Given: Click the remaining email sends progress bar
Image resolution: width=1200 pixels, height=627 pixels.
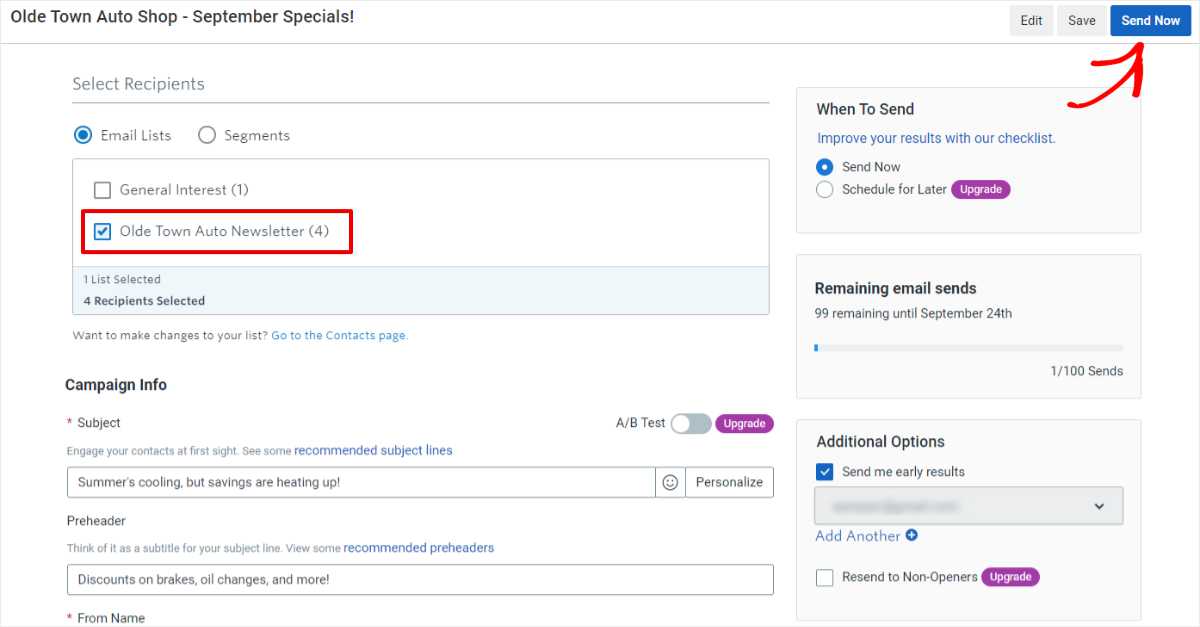Looking at the screenshot, I should point(968,346).
